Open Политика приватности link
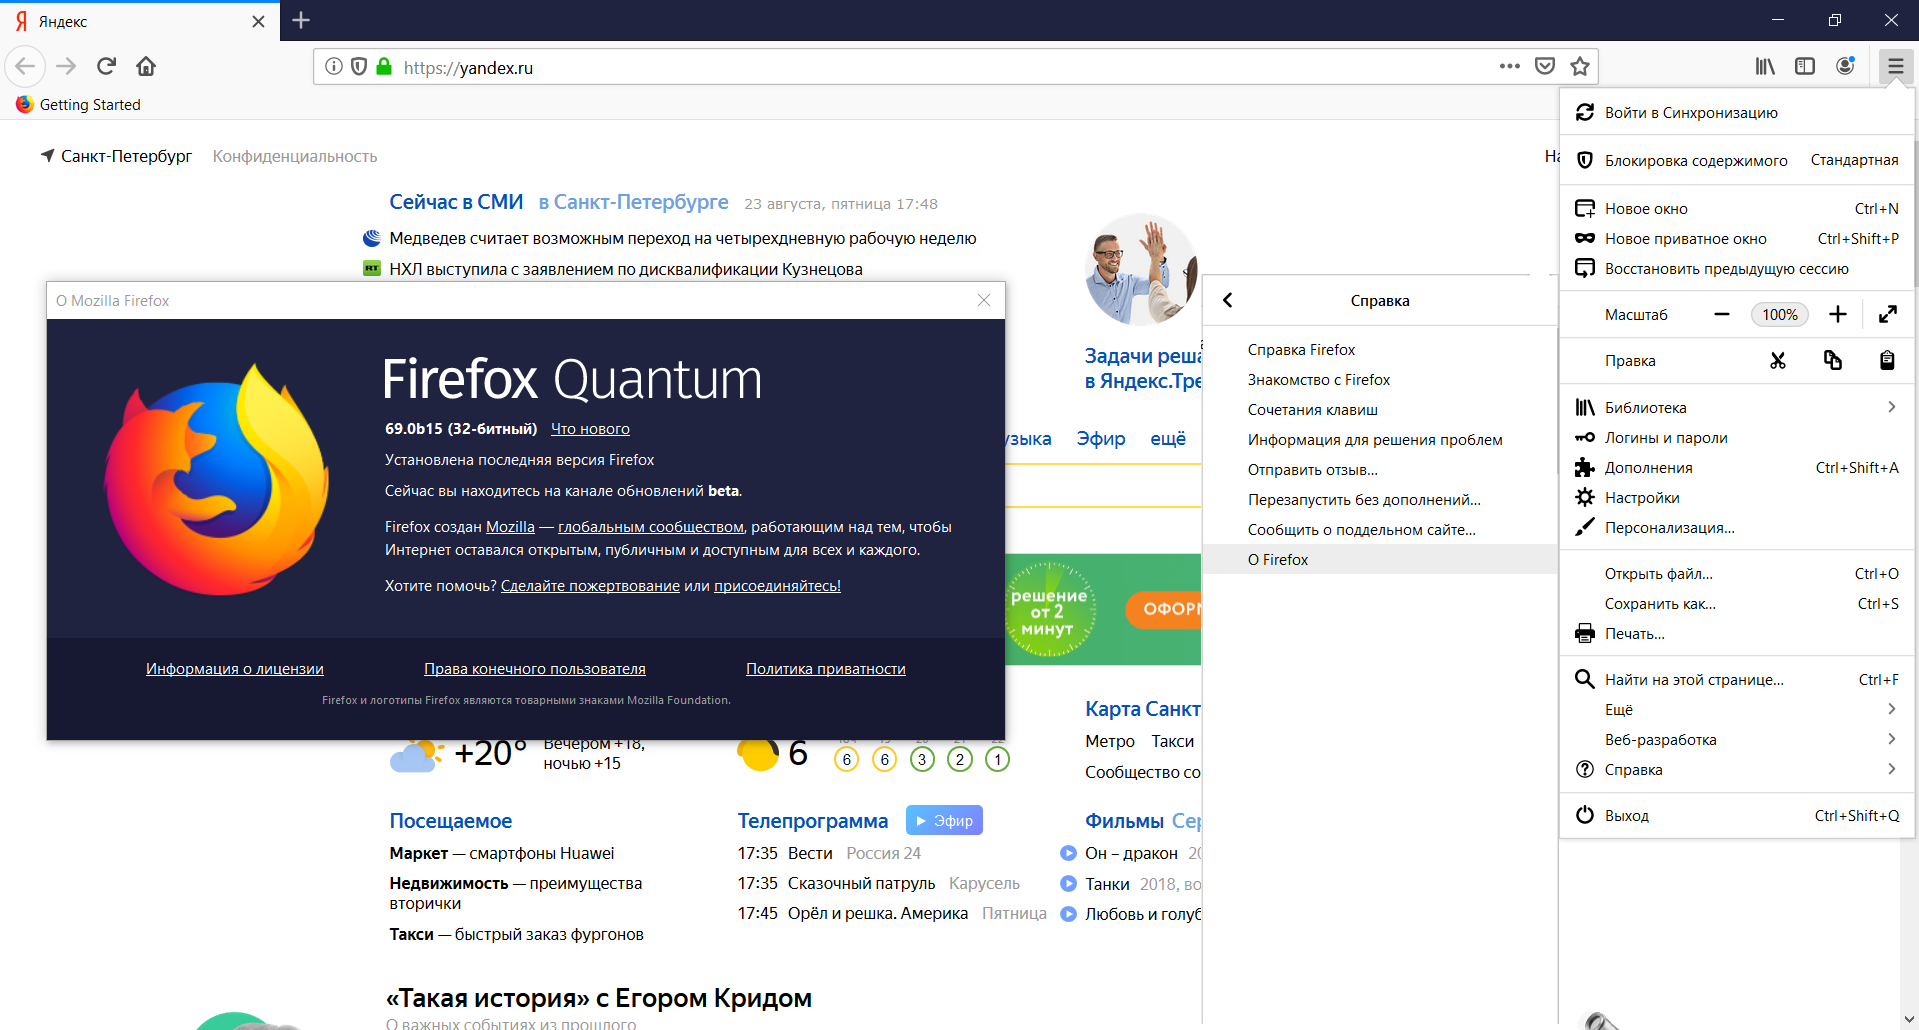Viewport: 1919px width, 1030px height. pyautogui.click(x=826, y=669)
